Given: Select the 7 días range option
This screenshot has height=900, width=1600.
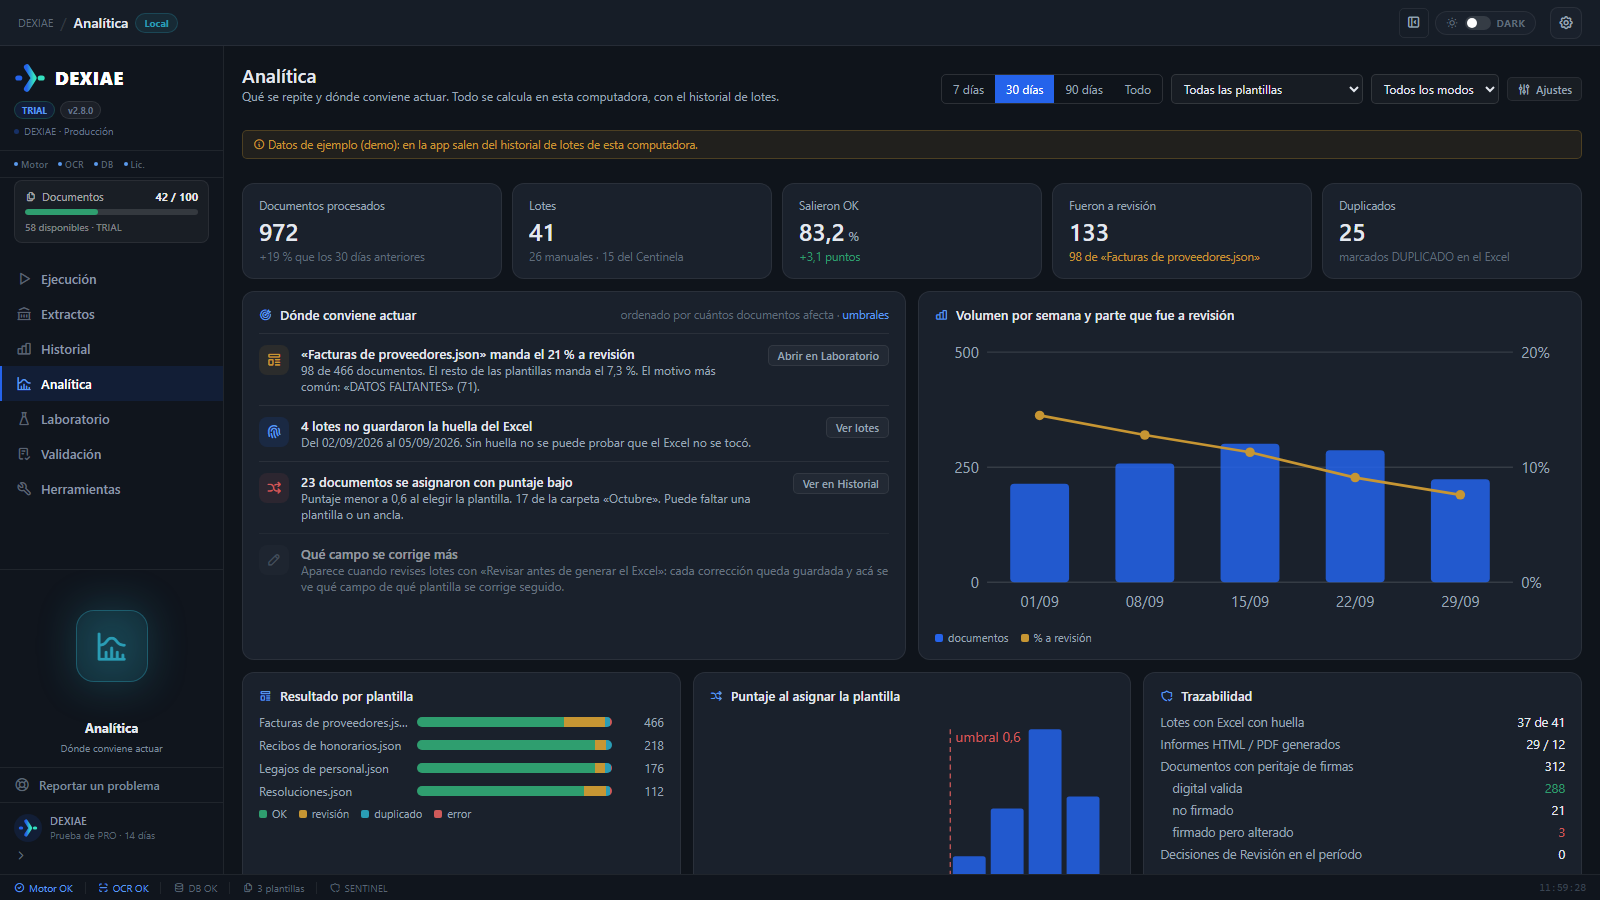Looking at the screenshot, I should pos(968,90).
